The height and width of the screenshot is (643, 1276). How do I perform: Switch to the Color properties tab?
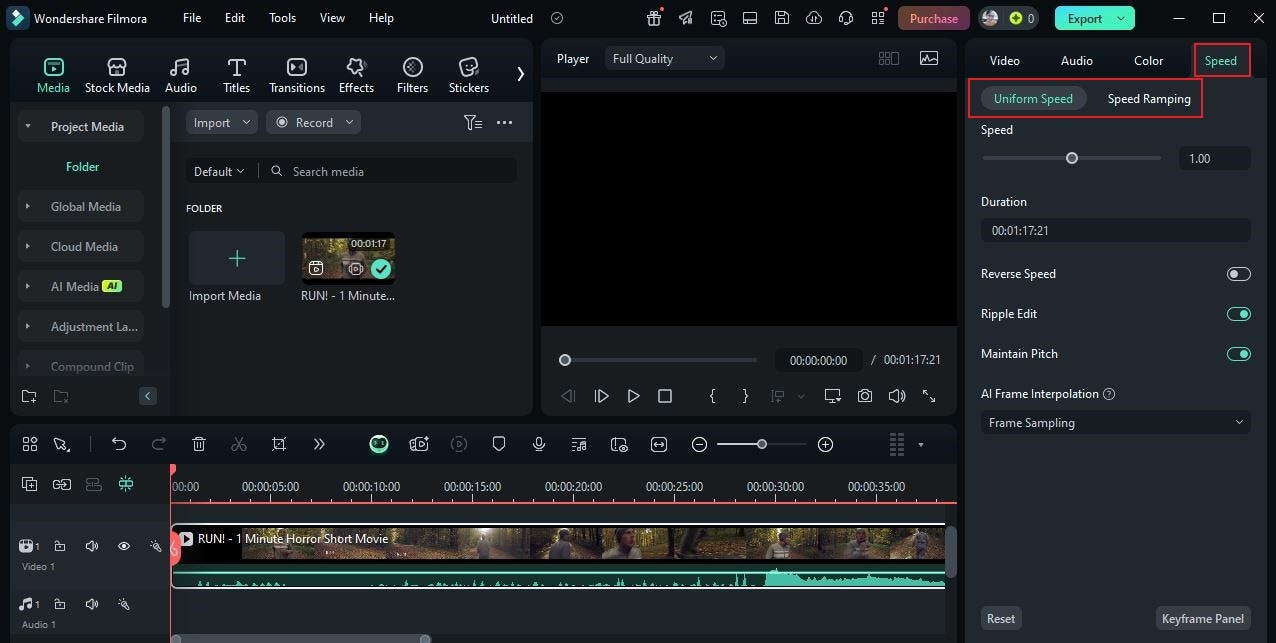click(1148, 61)
